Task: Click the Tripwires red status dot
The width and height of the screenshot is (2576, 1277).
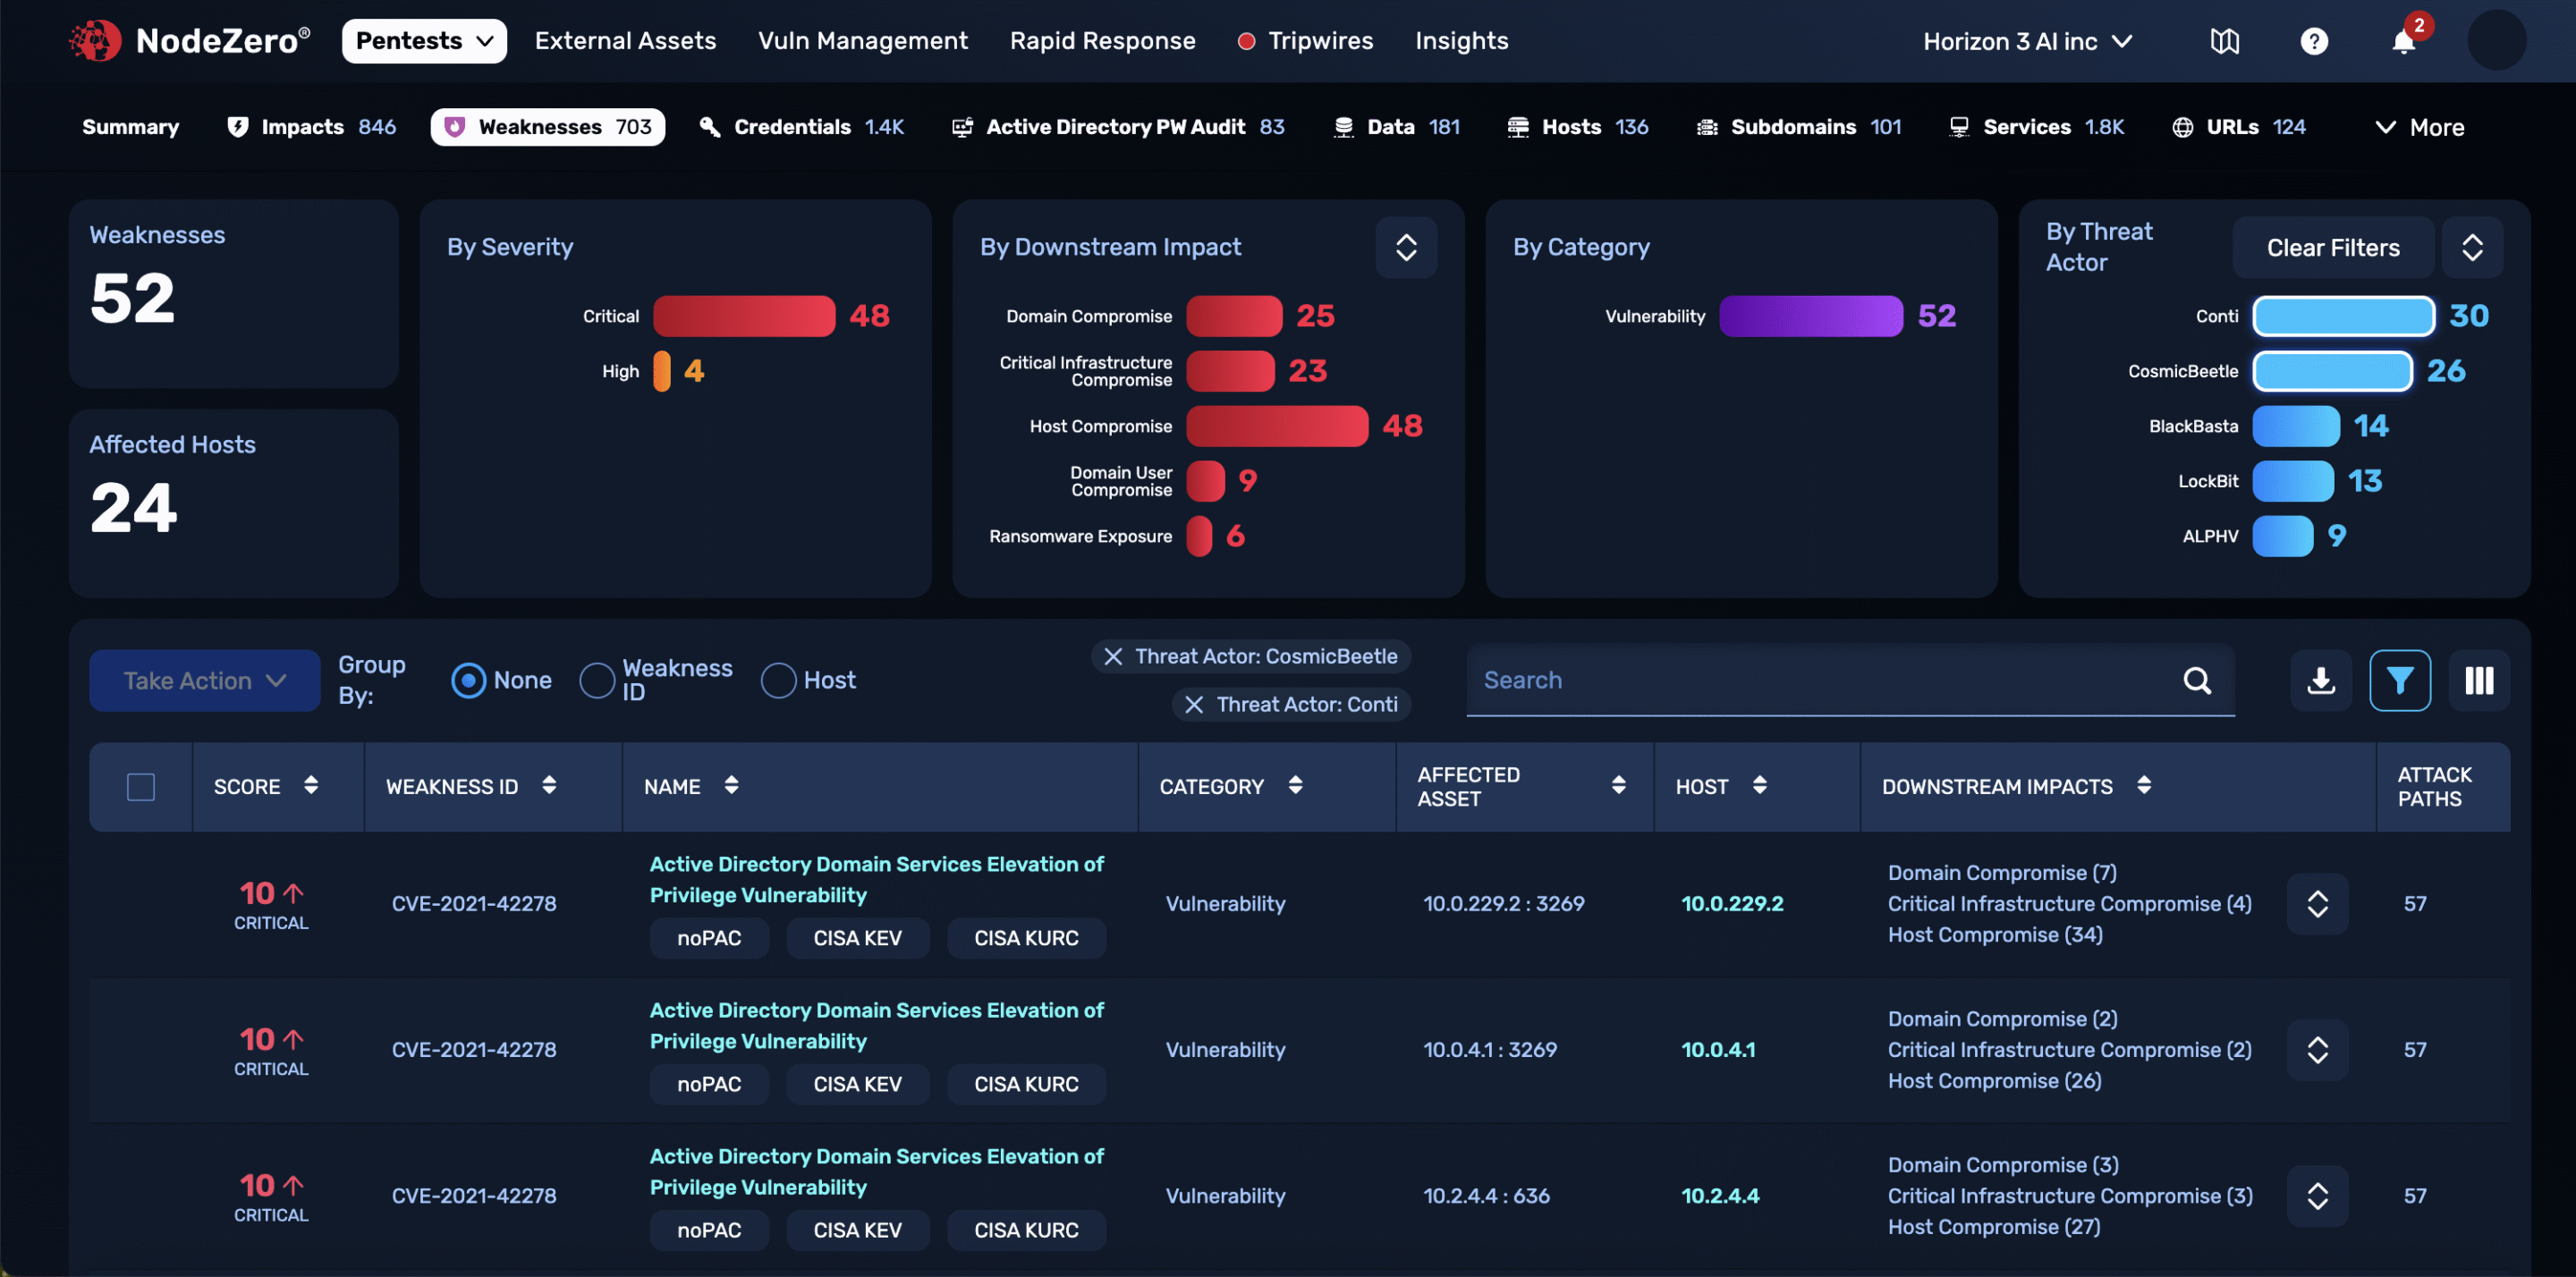Action: [x=1246, y=41]
